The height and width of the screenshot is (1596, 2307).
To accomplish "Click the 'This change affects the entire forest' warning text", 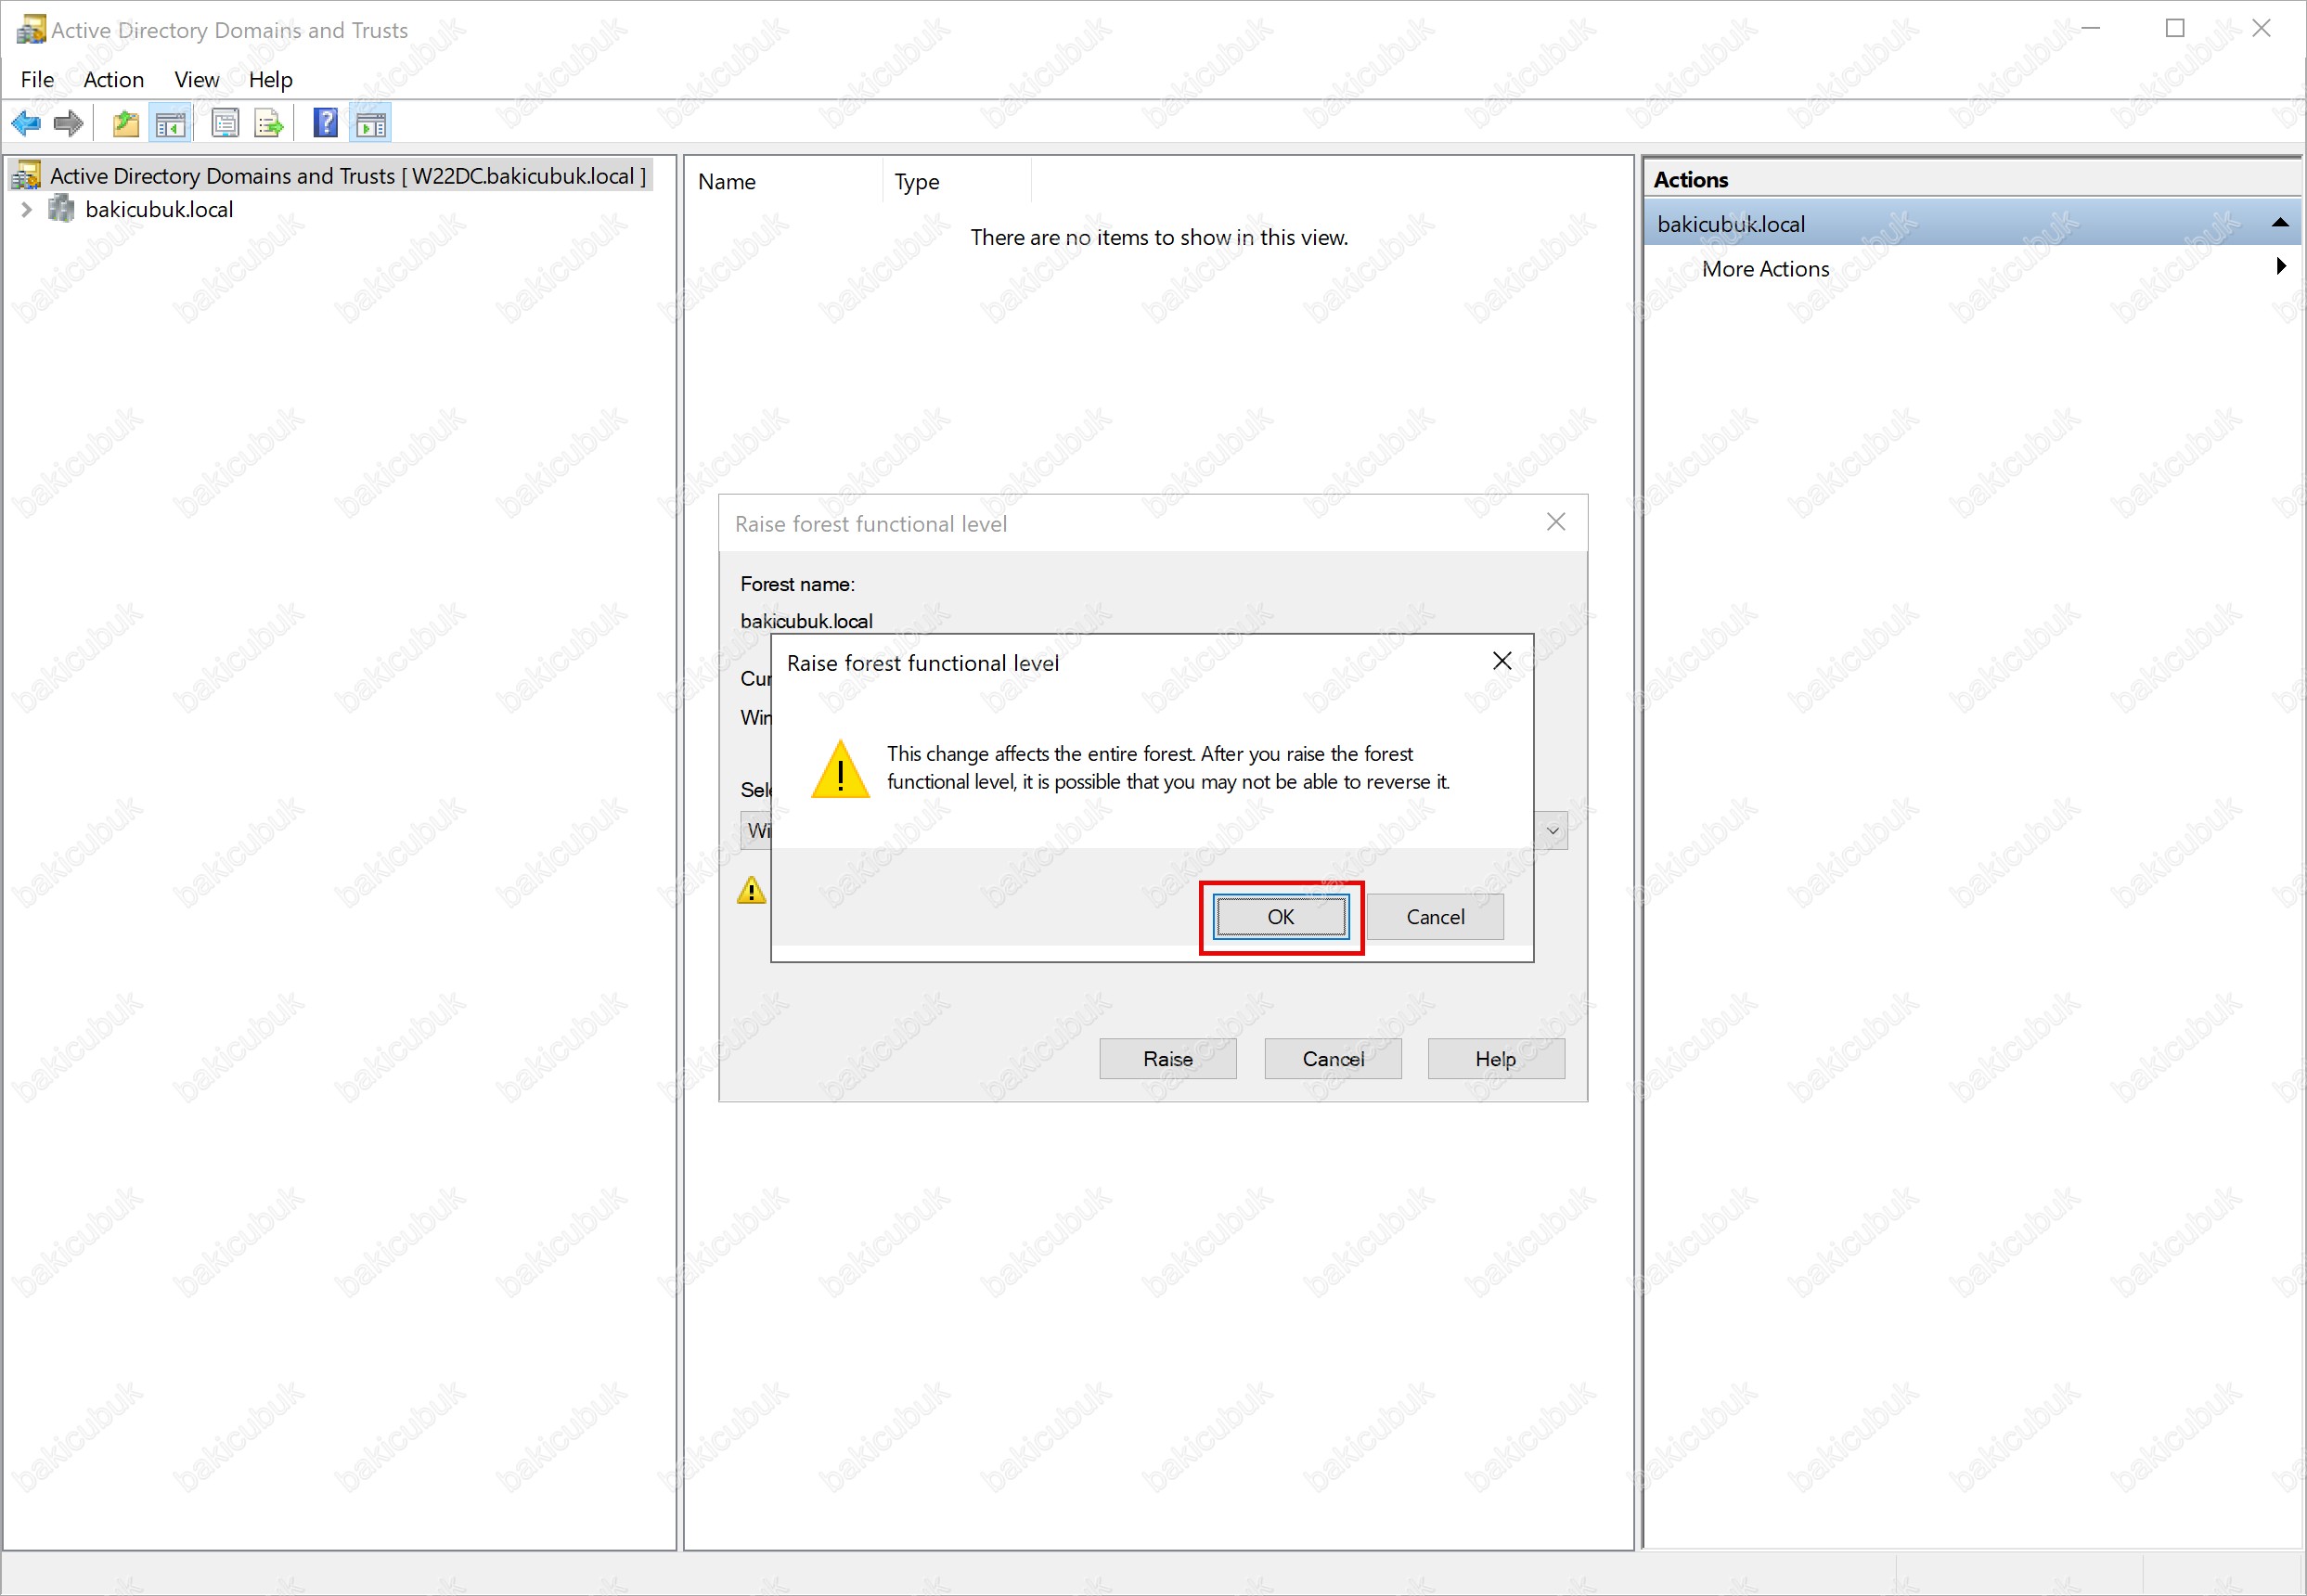I will point(1168,768).
